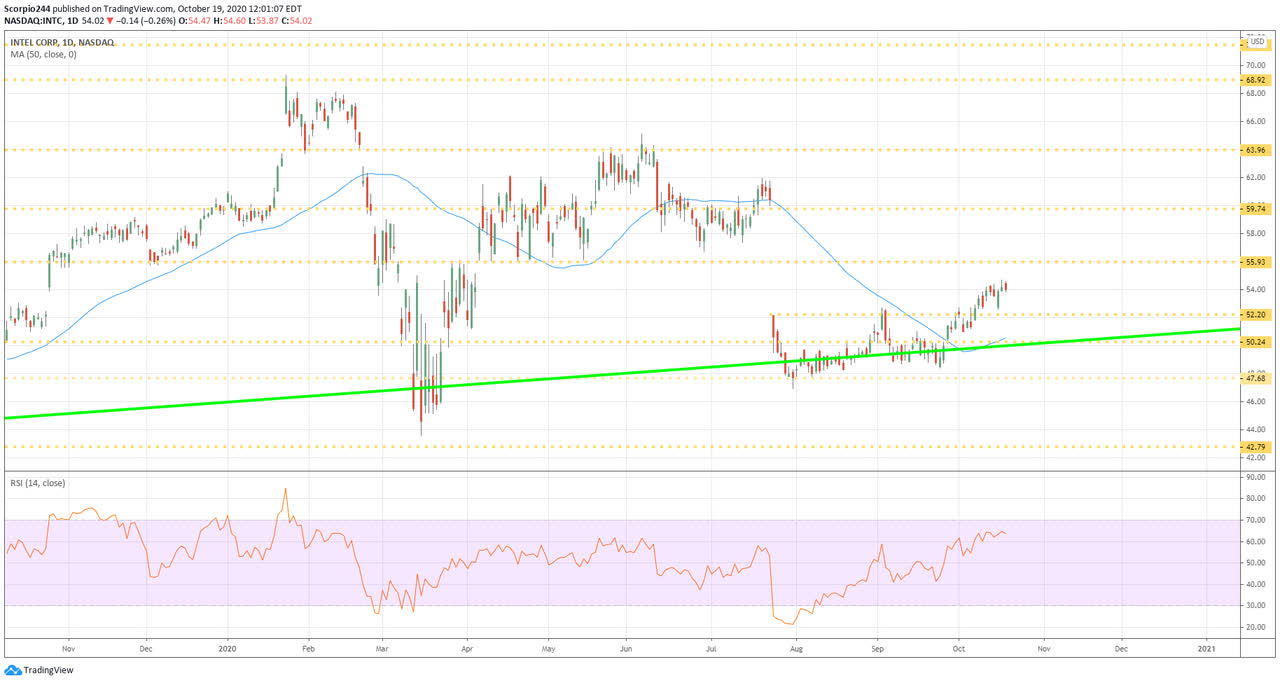Click the 52.20 price label on the scale
This screenshot has width=1280, height=683.
tap(1255, 314)
